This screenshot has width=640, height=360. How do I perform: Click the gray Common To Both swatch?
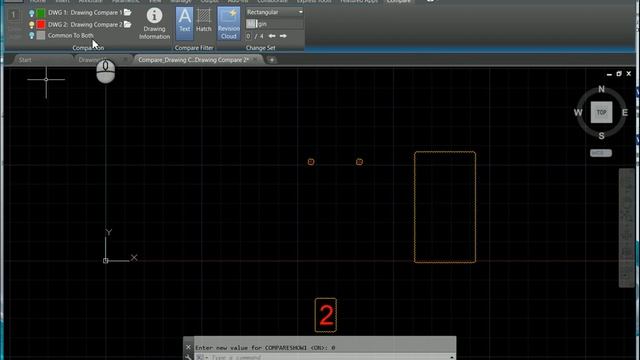coord(41,36)
